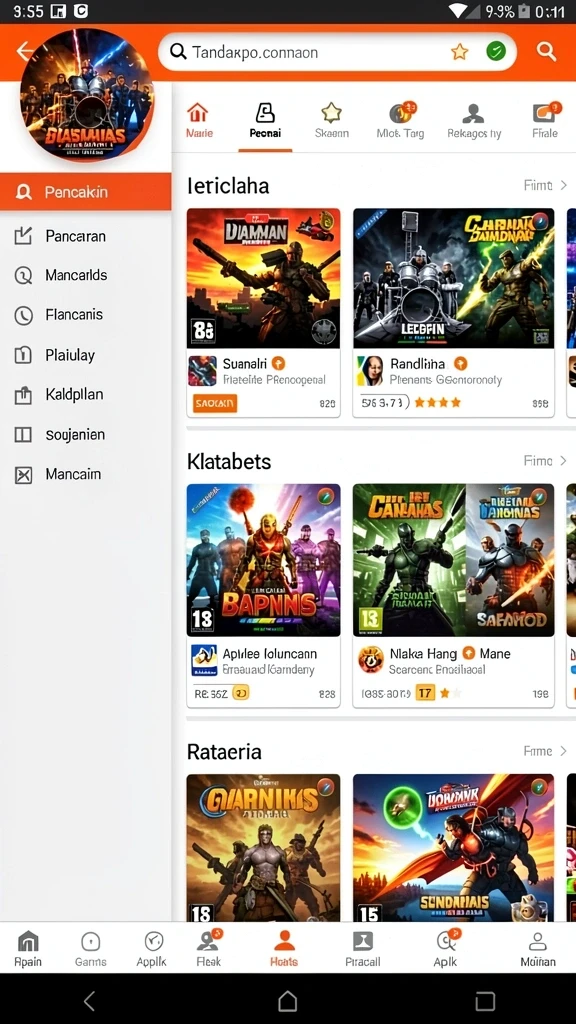
Task: Open Applik in the bottom navigation
Action: coord(152,949)
